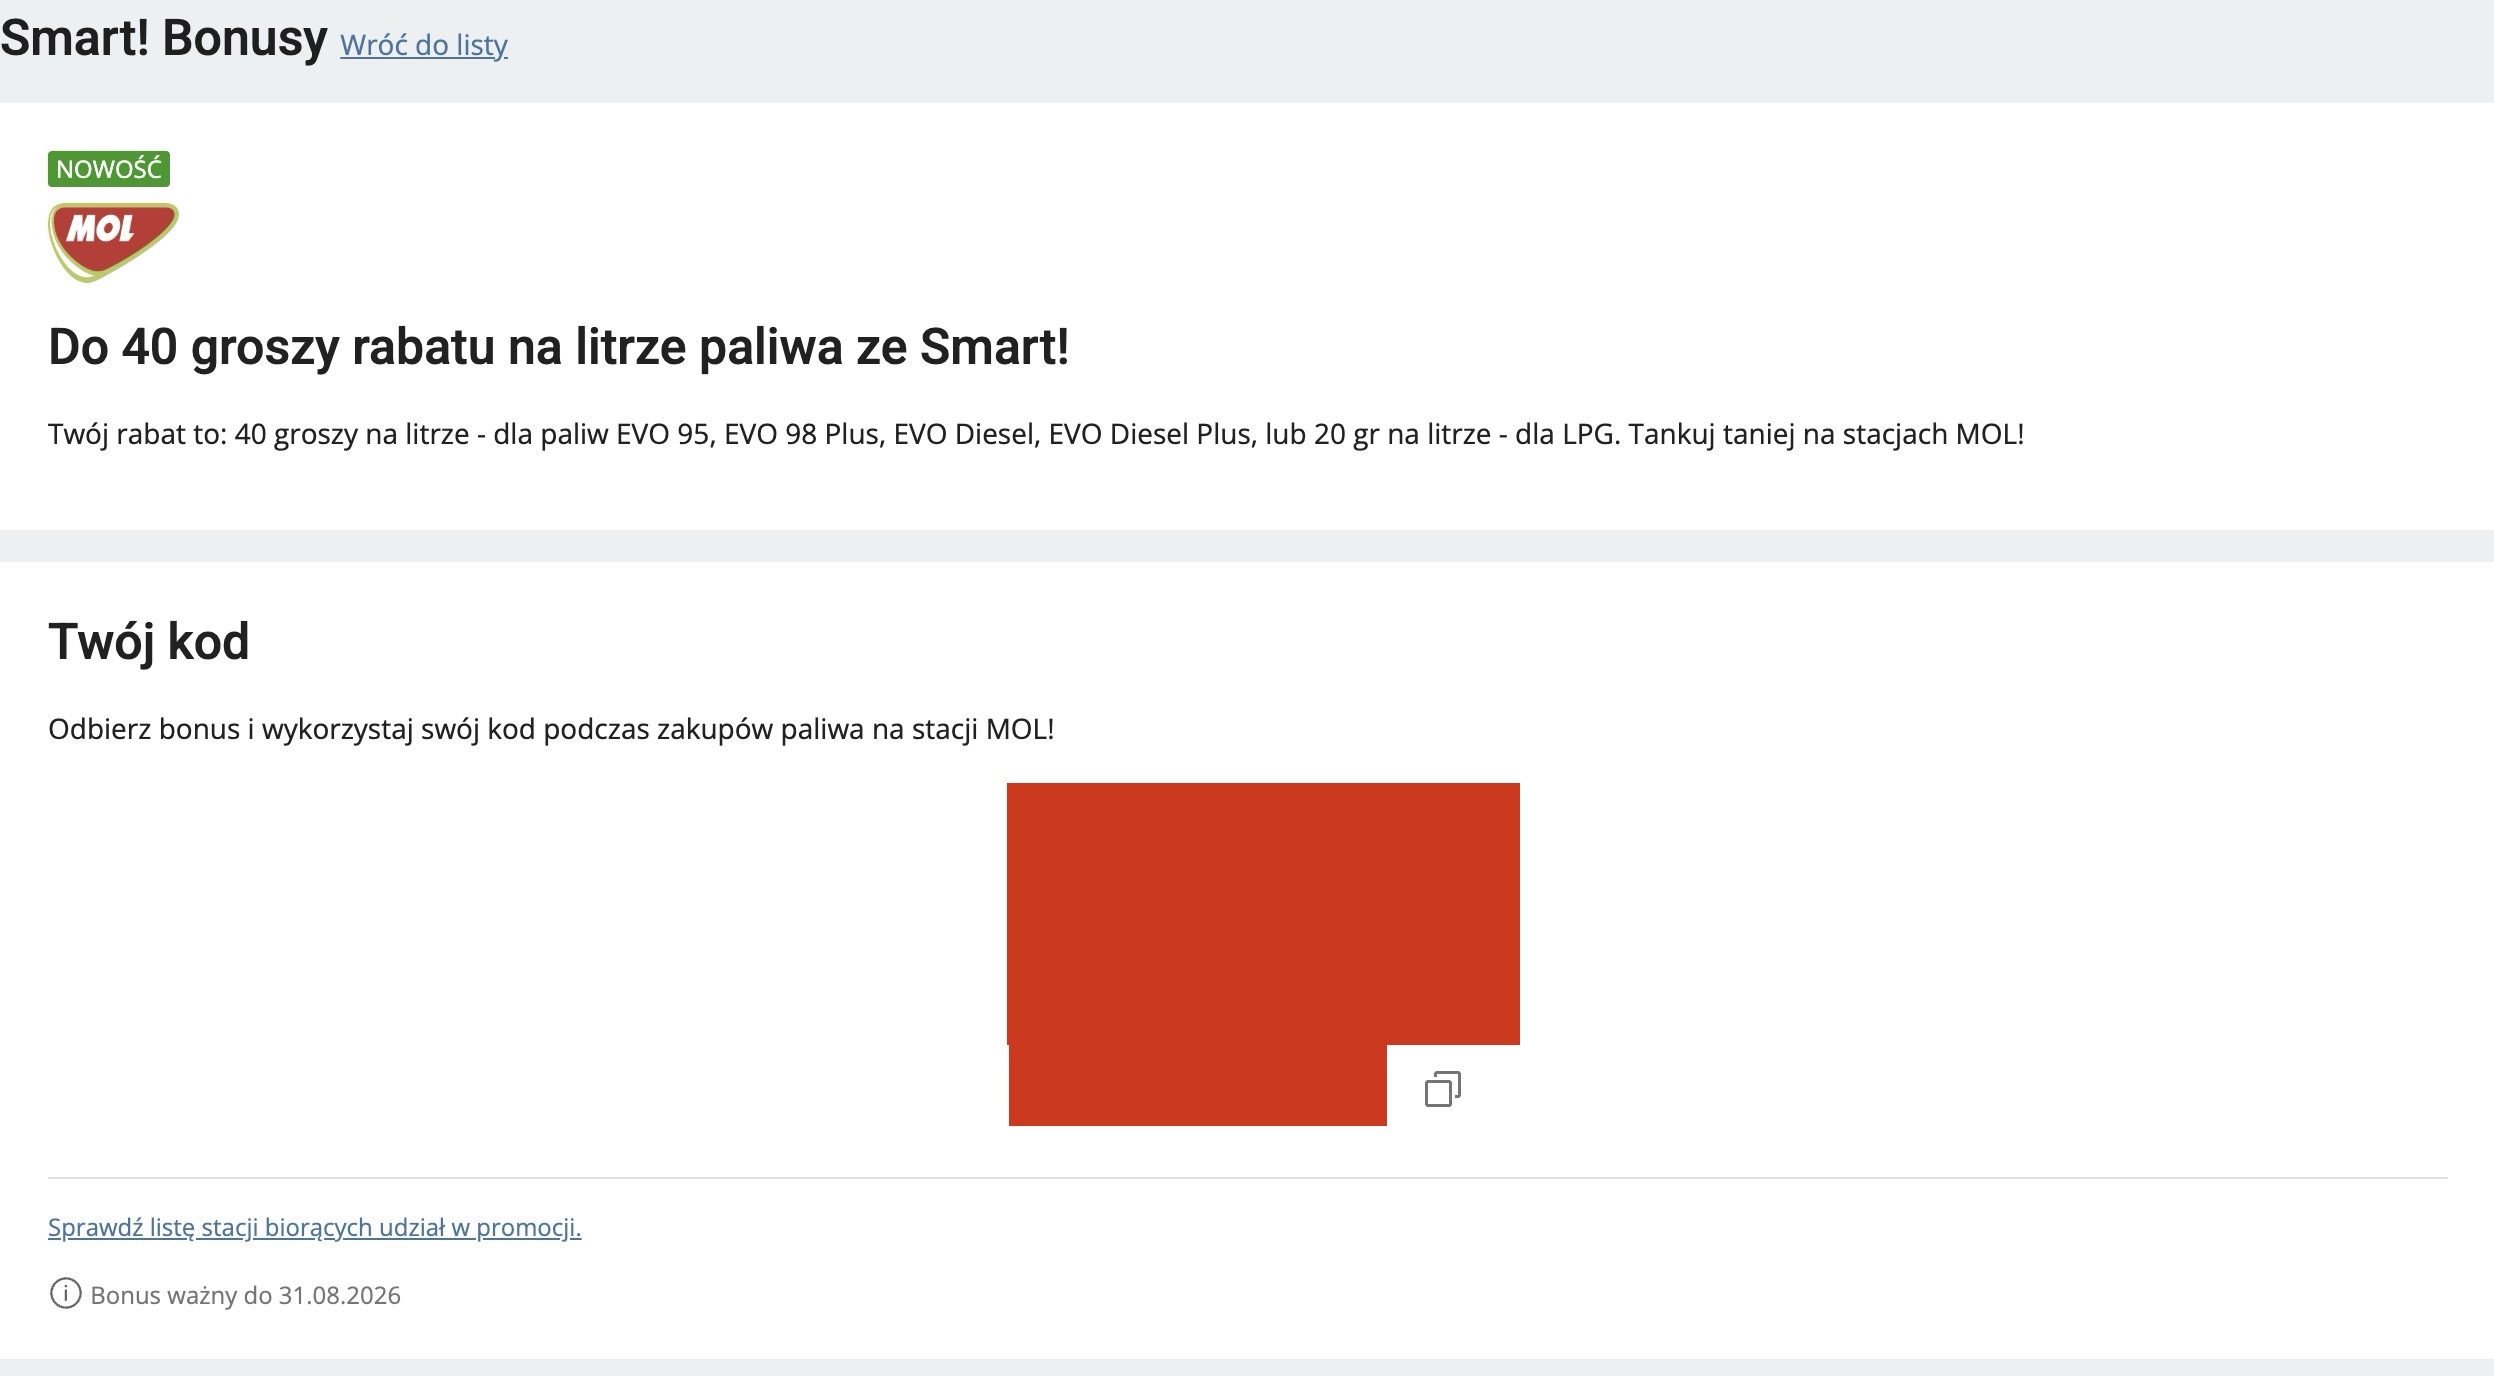Click 'EVO 95' fuel name in description
Viewport: 2494px width, 1376px height.
663,434
